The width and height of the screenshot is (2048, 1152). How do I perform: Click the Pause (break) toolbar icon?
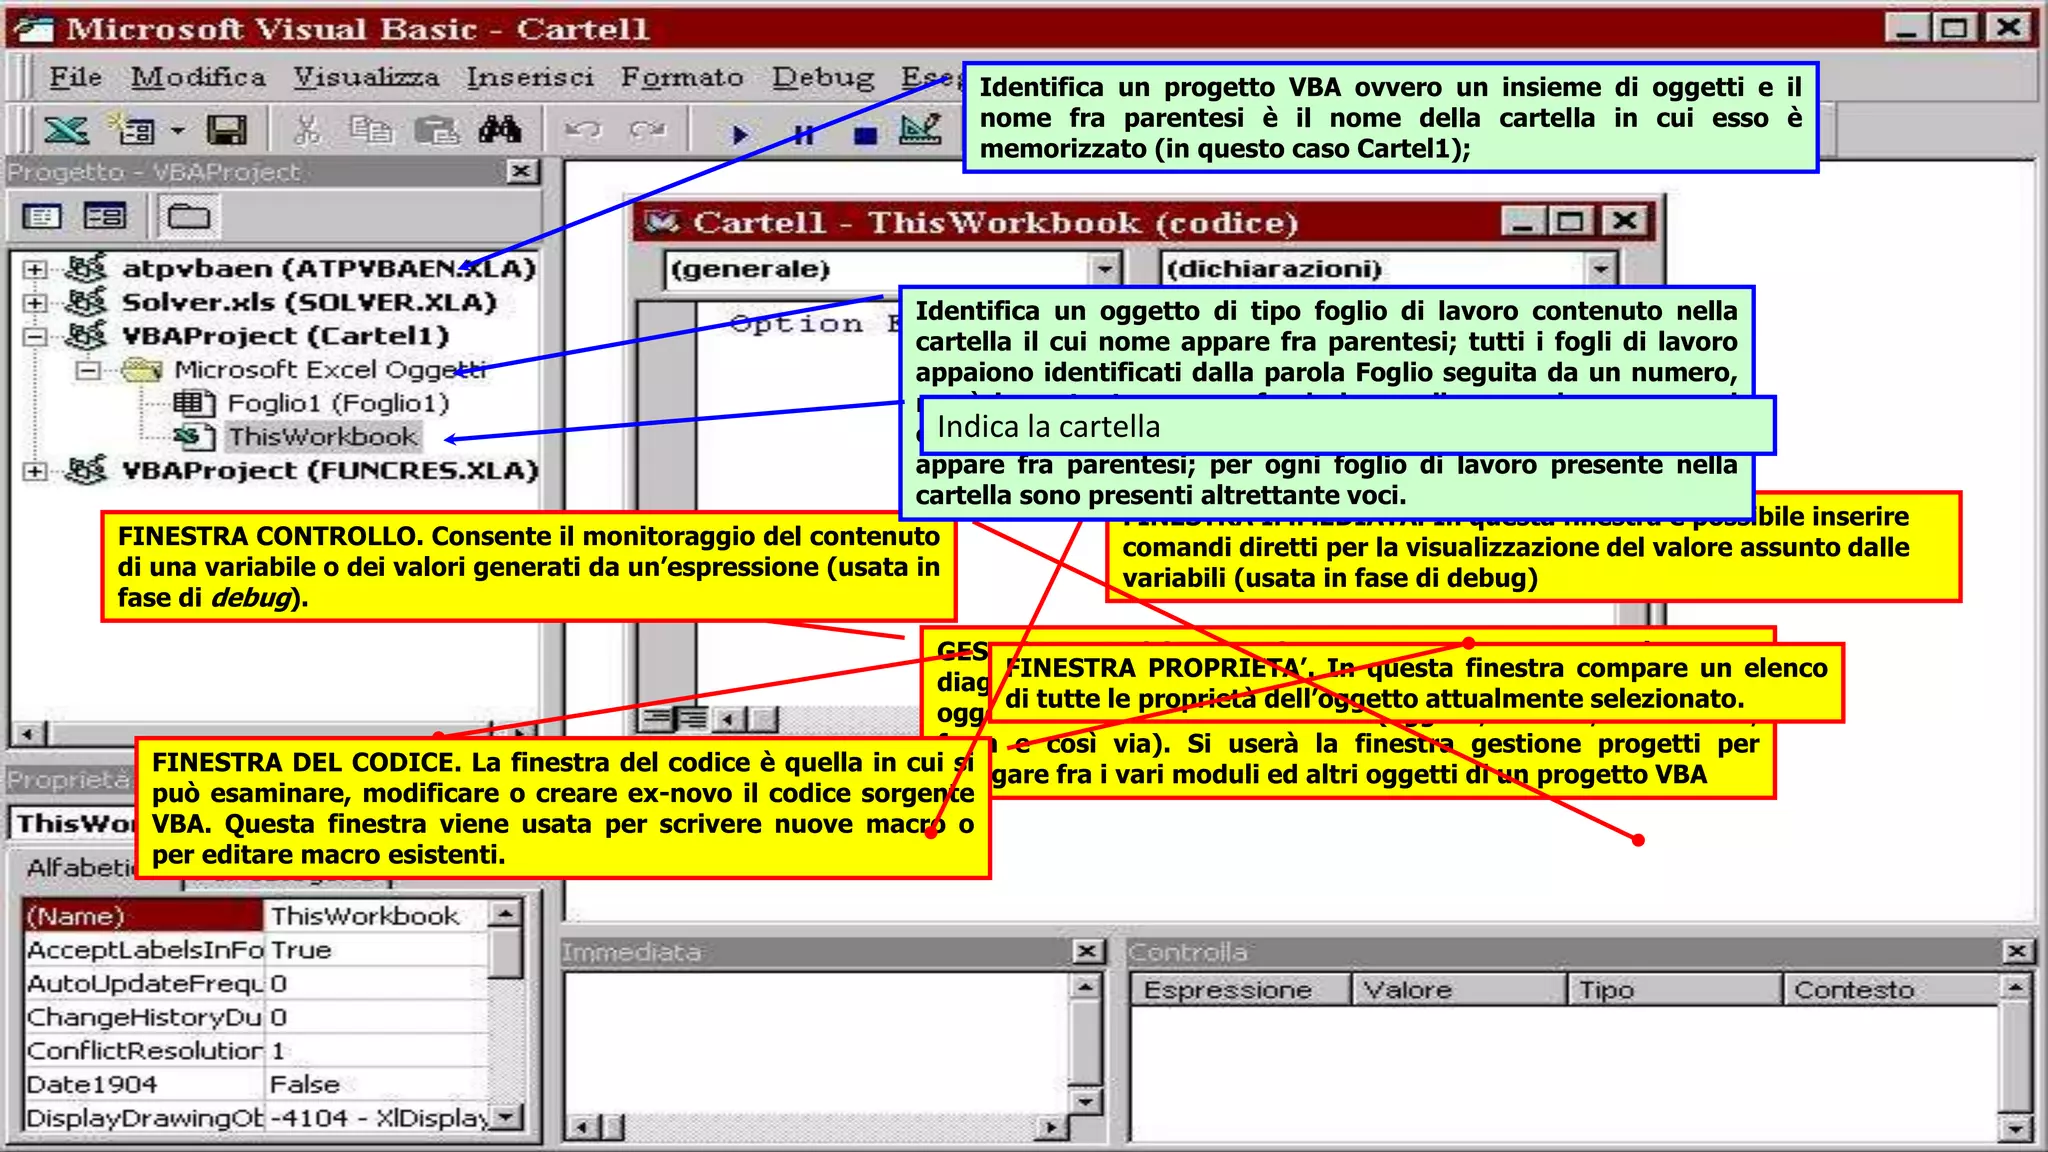803,134
